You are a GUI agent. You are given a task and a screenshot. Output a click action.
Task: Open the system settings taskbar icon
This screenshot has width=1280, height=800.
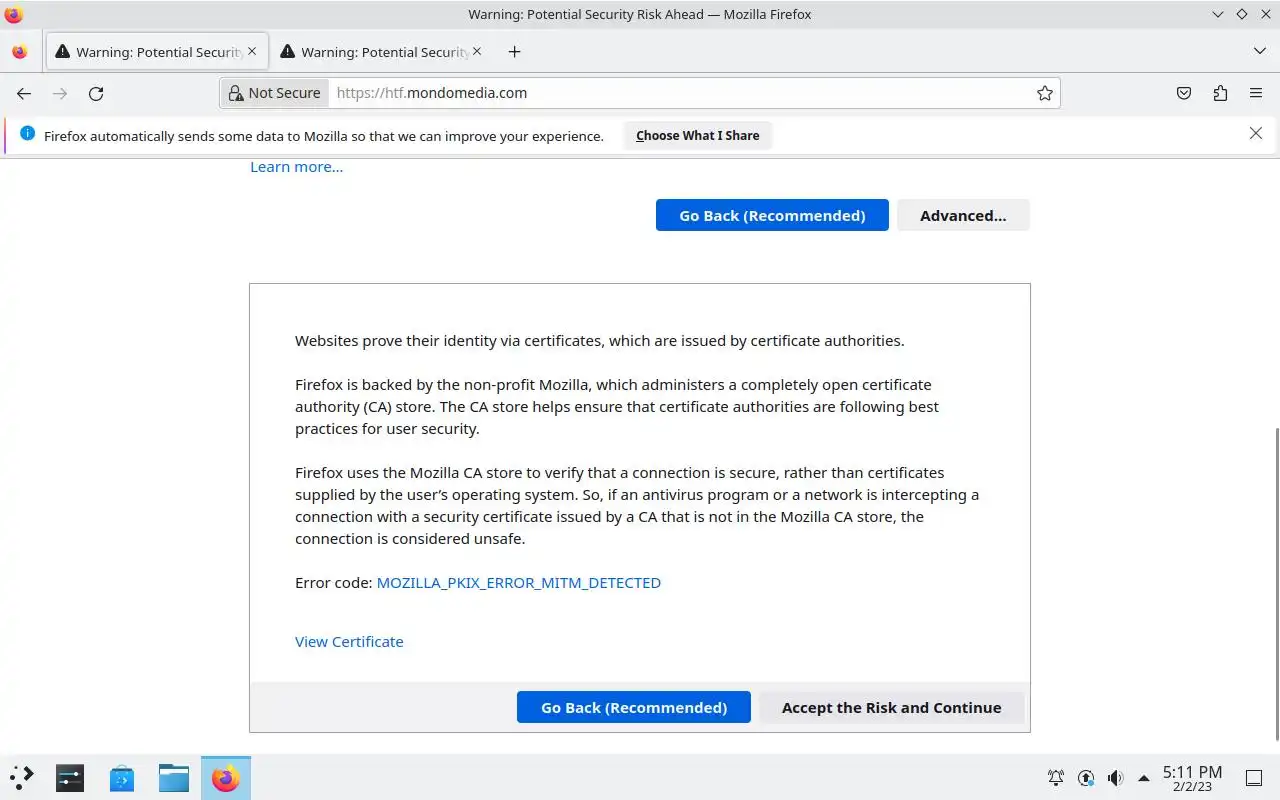[70, 777]
